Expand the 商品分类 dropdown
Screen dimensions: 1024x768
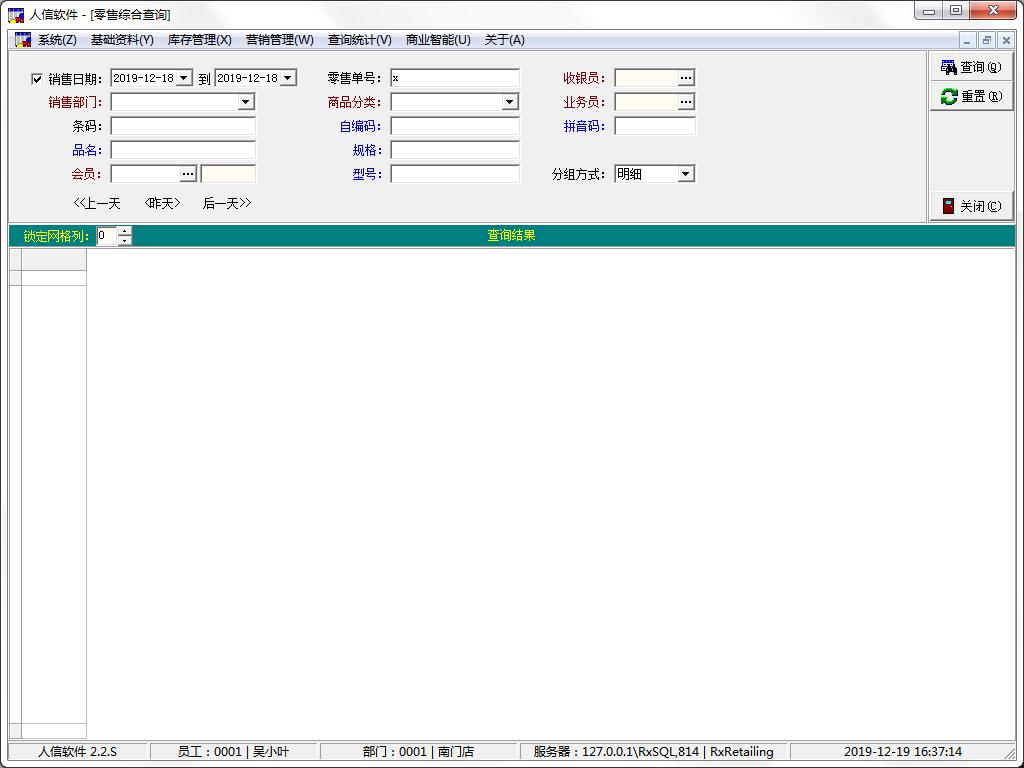(x=509, y=102)
